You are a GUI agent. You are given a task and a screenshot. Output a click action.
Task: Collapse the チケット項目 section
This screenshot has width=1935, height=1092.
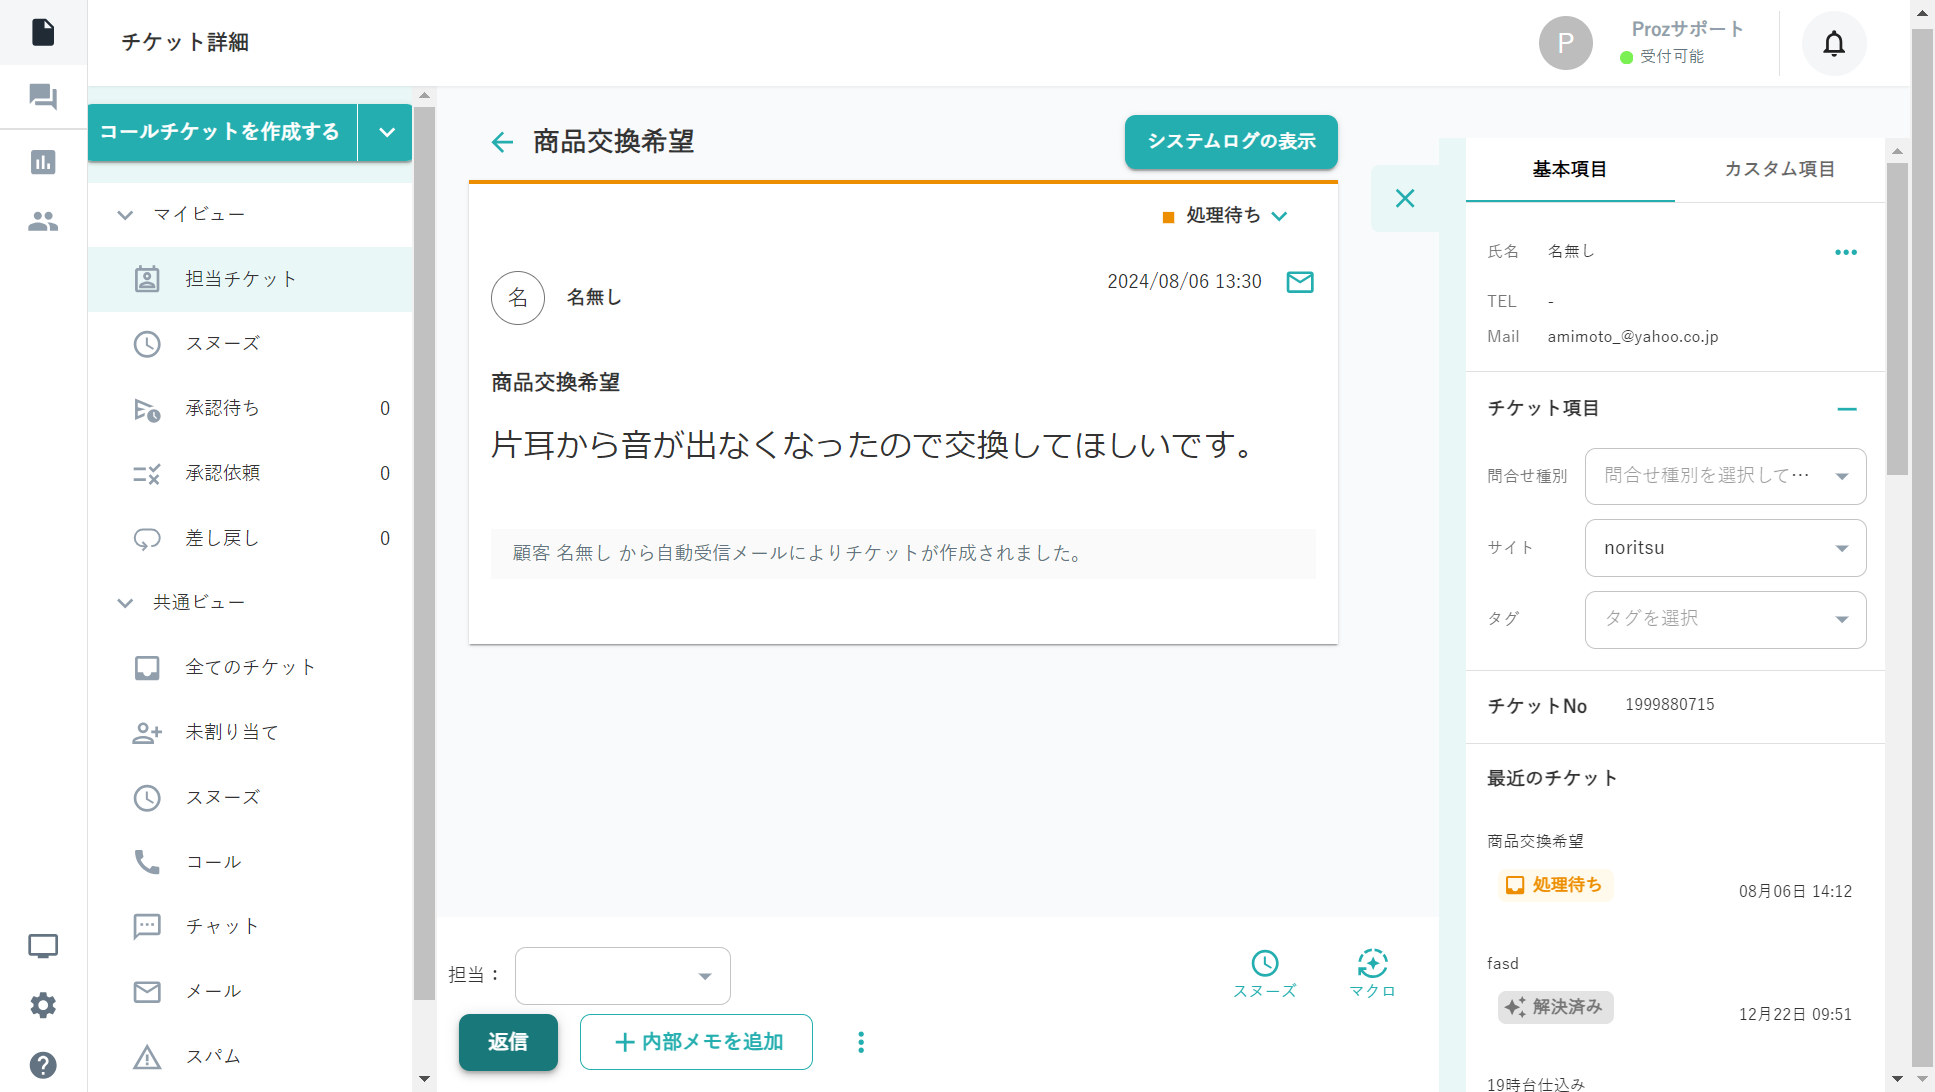[1846, 409]
